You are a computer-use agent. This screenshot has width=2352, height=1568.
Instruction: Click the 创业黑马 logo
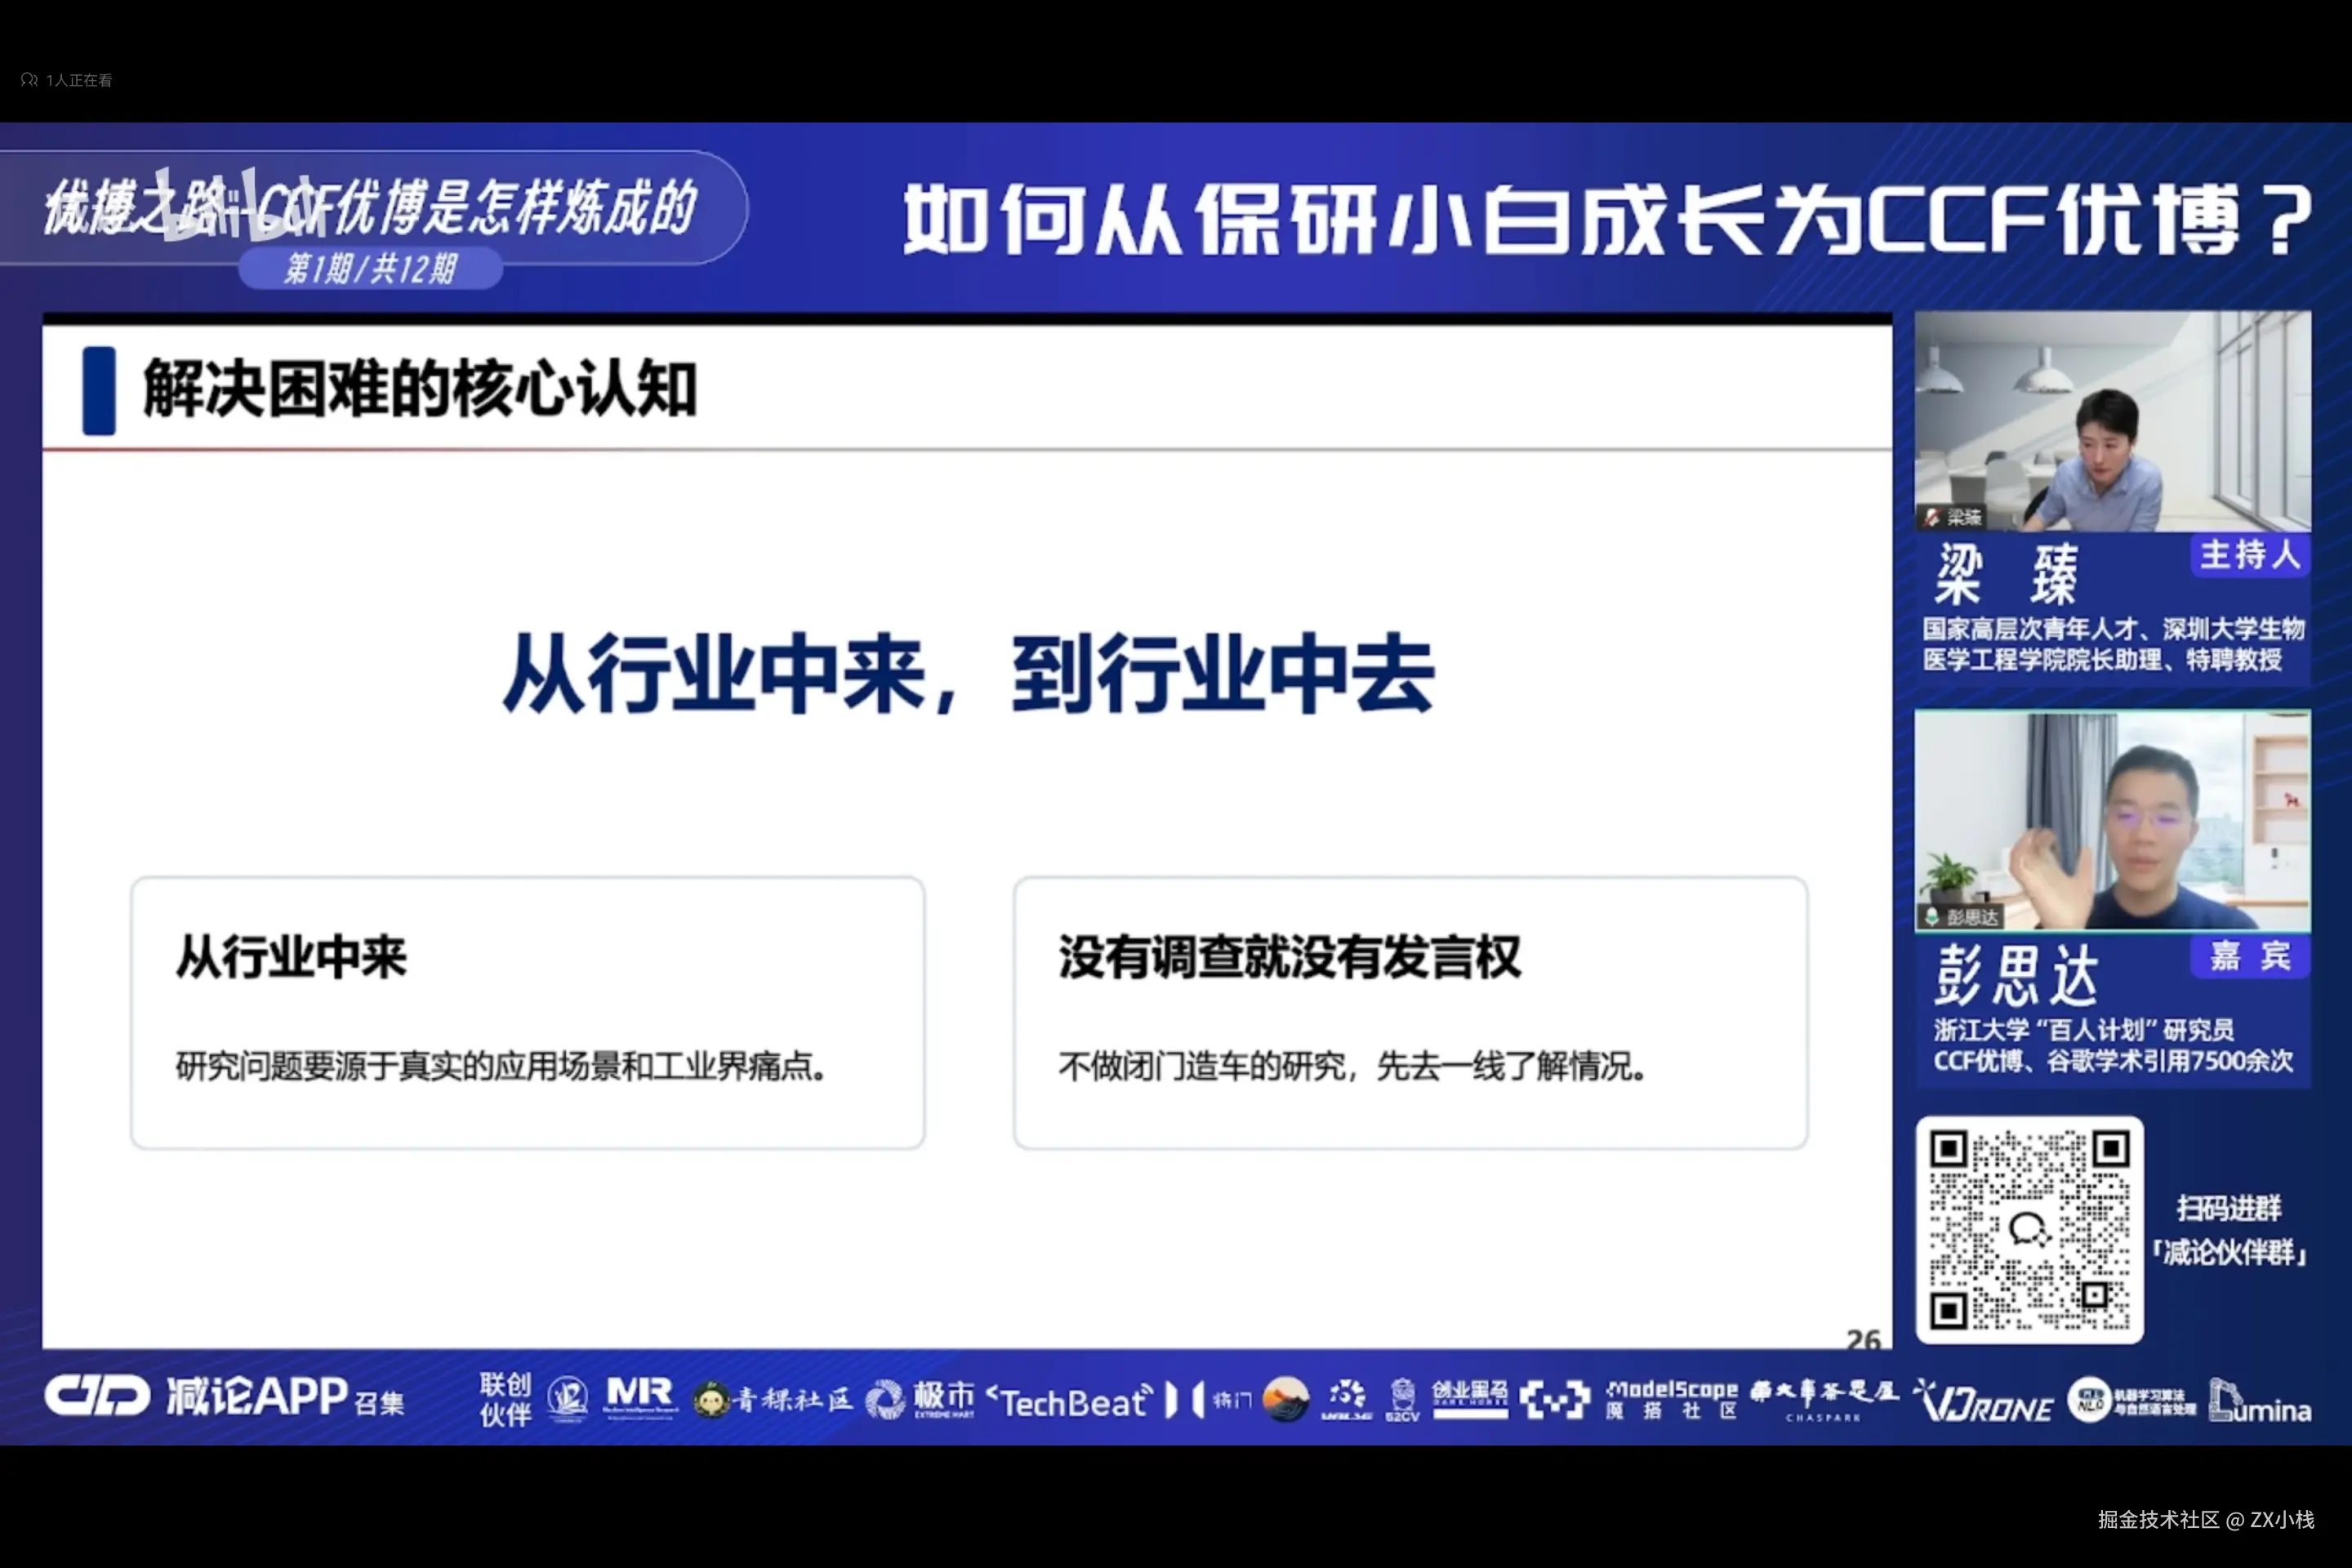1469,1397
